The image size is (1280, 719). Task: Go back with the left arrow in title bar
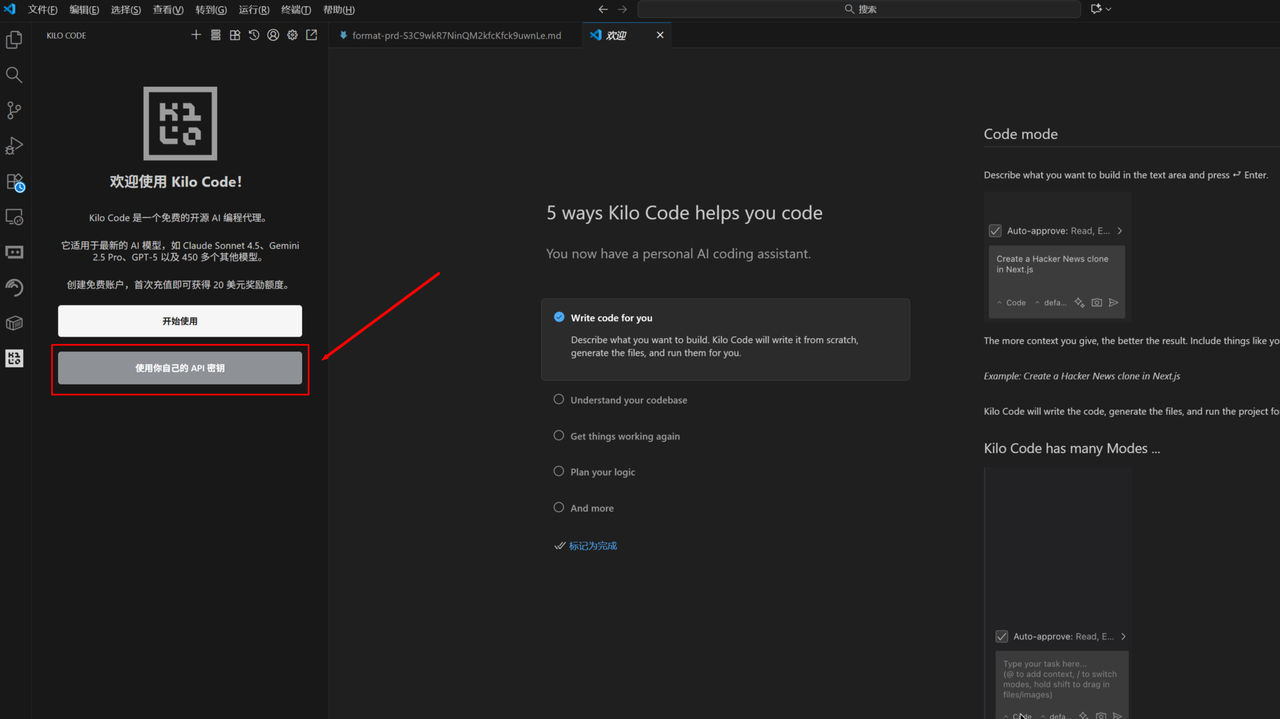pos(603,9)
